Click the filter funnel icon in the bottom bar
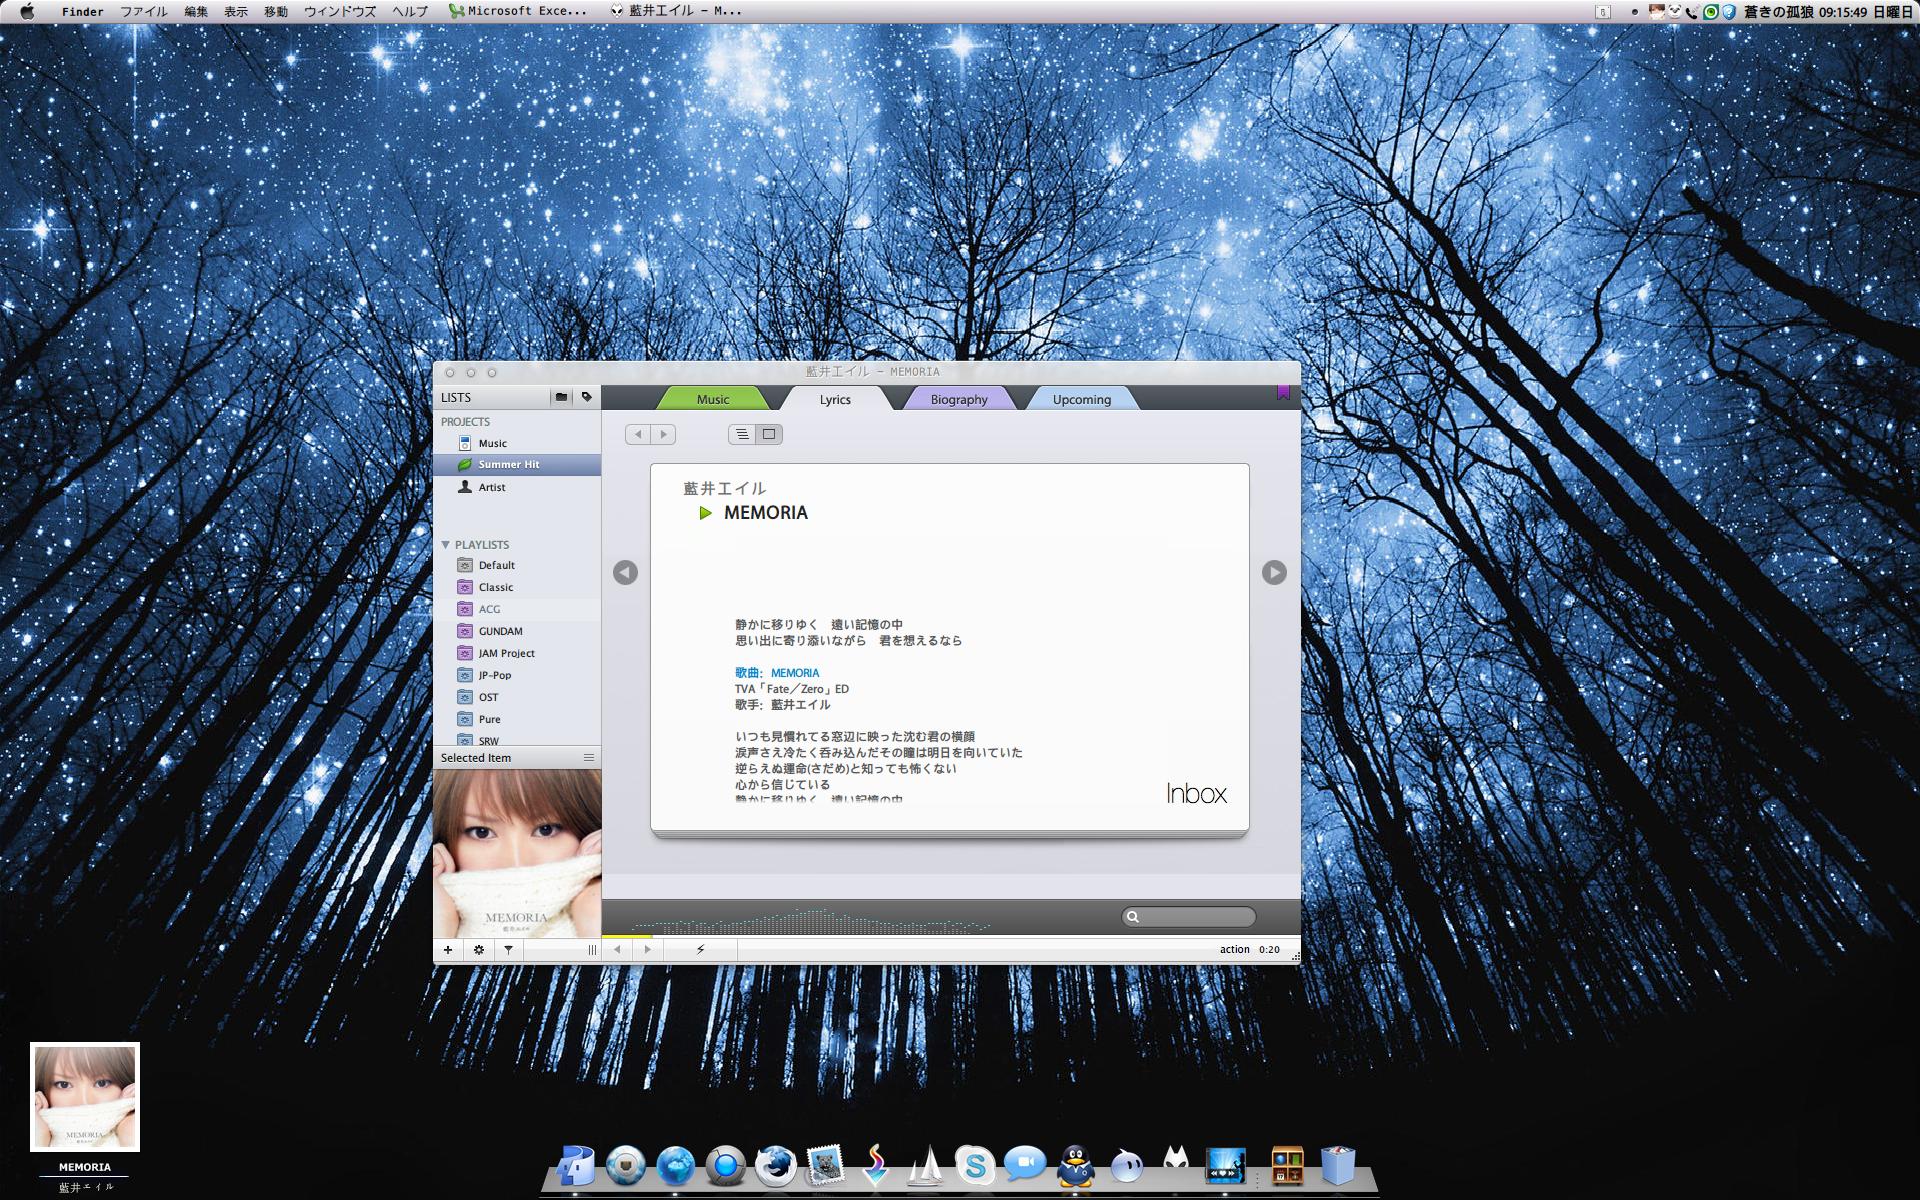The height and width of the screenshot is (1200, 1920). coord(508,950)
